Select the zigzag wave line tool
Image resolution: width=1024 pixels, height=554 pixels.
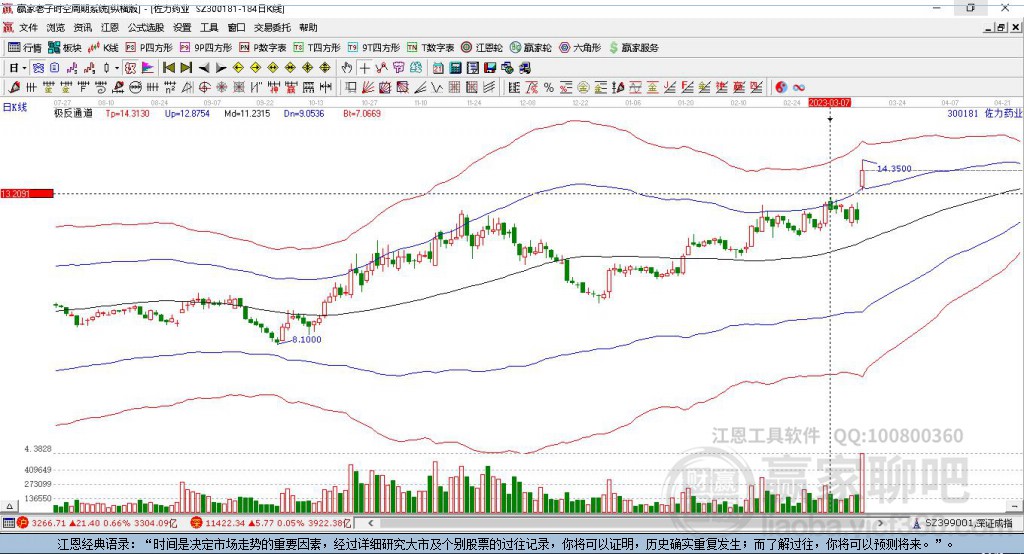tap(437, 88)
